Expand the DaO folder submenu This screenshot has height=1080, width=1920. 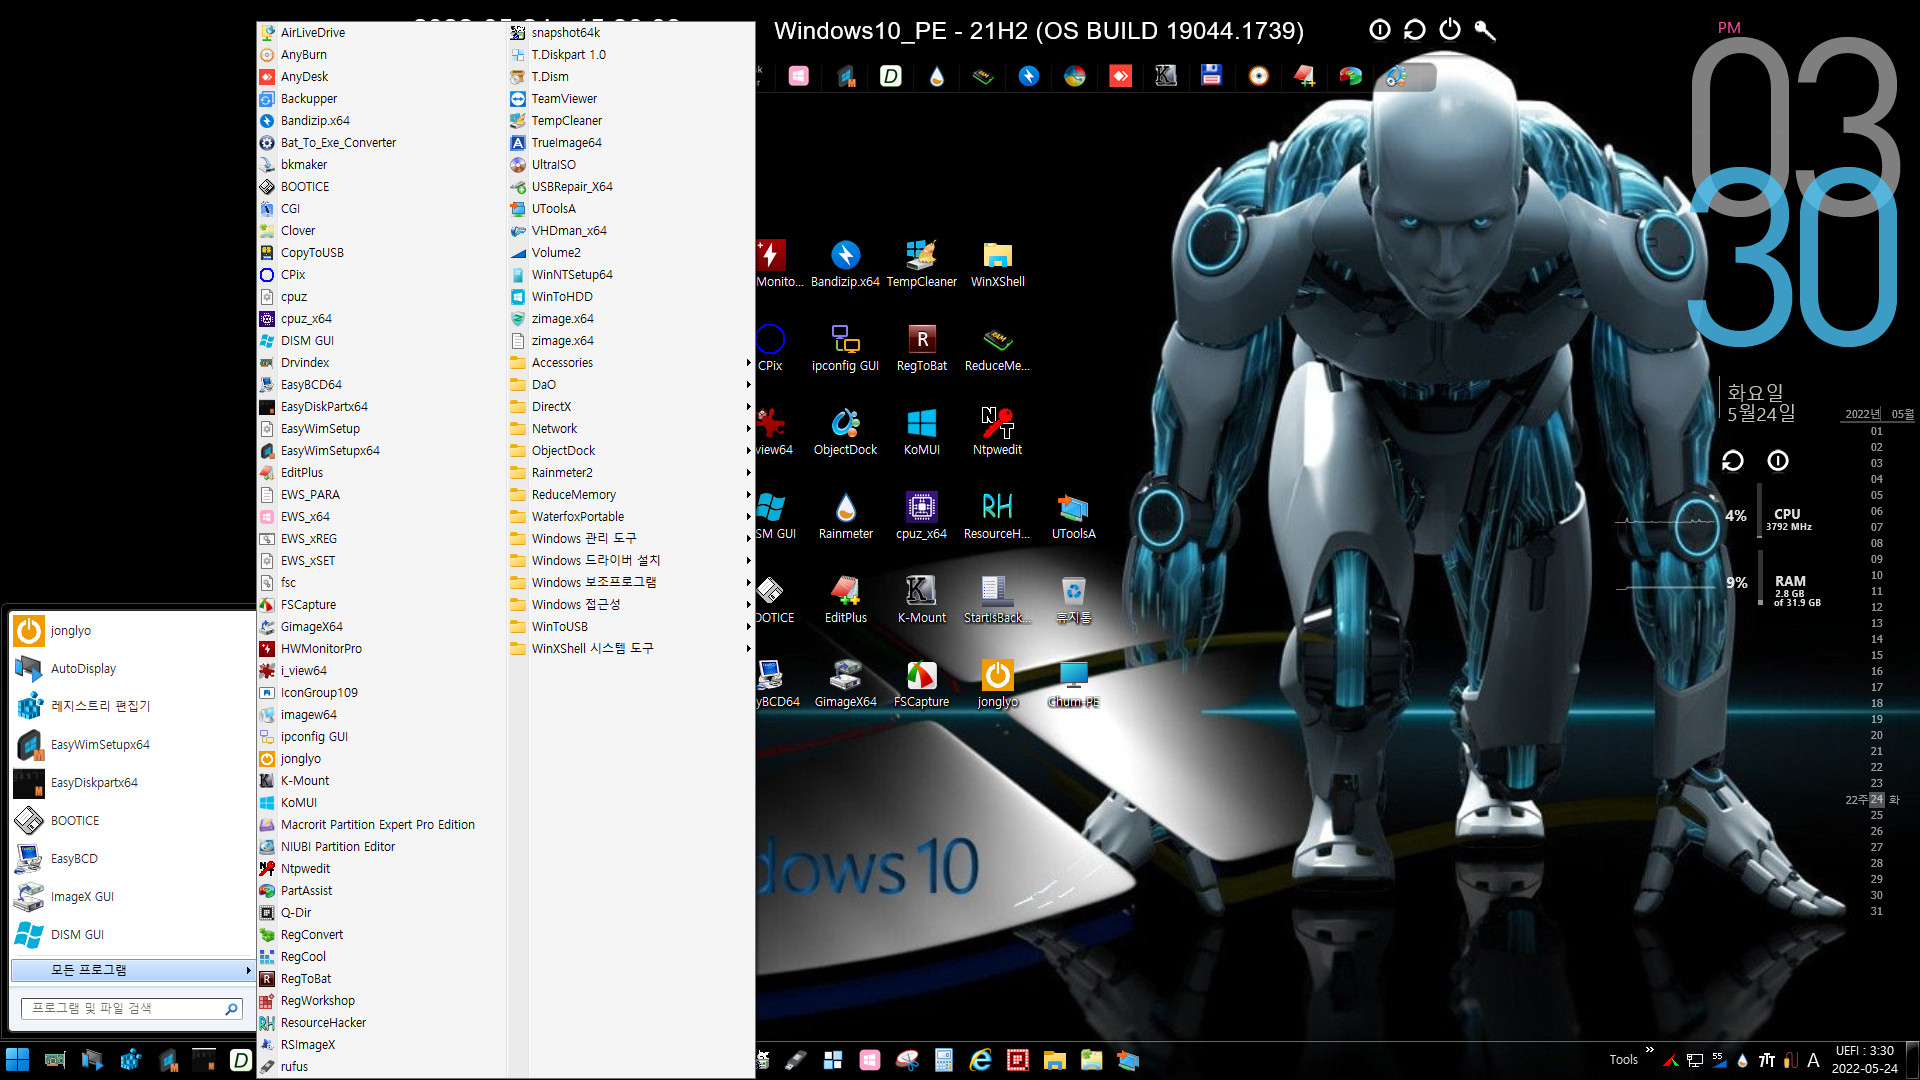click(631, 385)
